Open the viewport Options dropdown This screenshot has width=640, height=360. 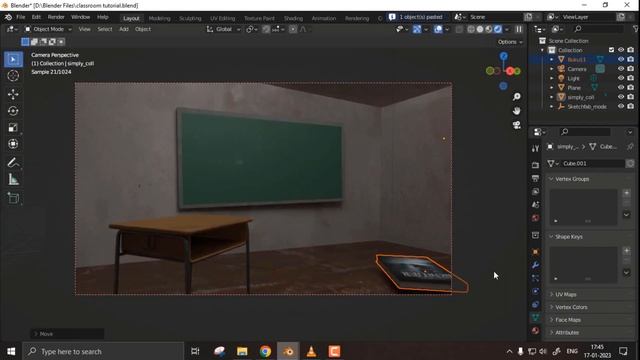click(510, 42)
